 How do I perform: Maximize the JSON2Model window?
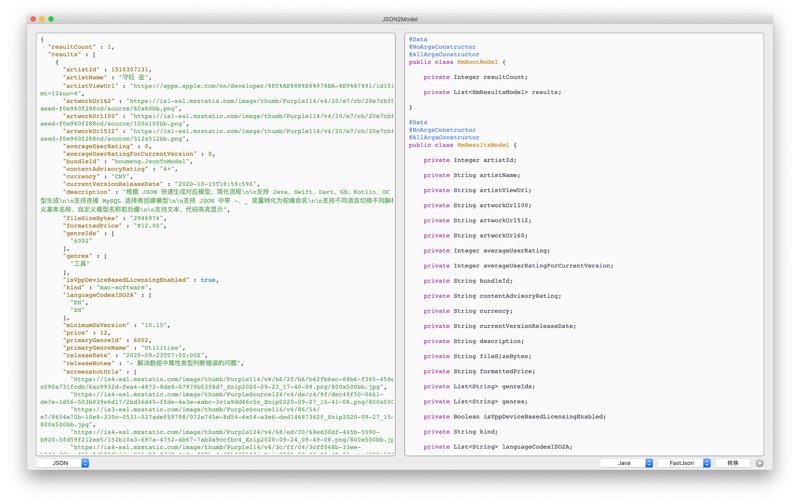pyautogui.click(x=51, y=19)
